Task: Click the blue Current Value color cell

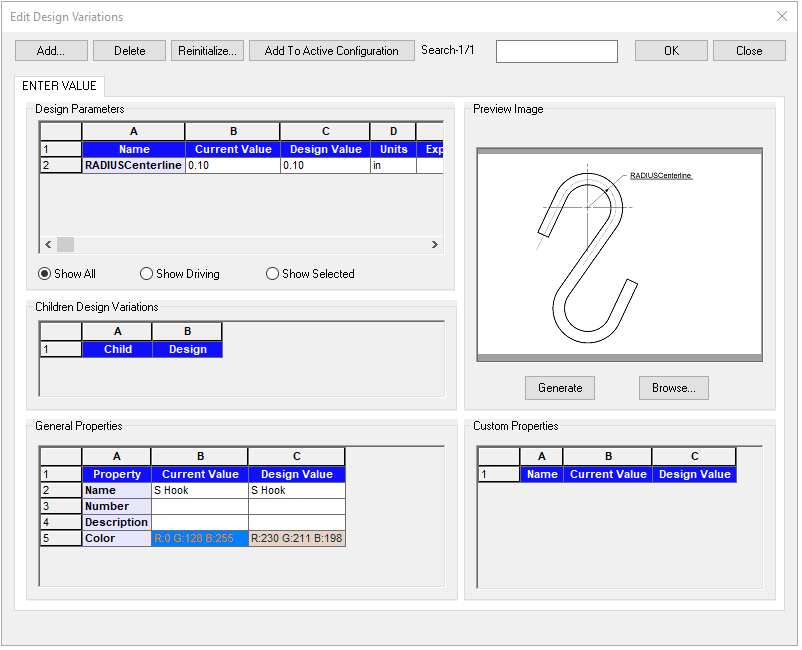Action: [199, 539]
